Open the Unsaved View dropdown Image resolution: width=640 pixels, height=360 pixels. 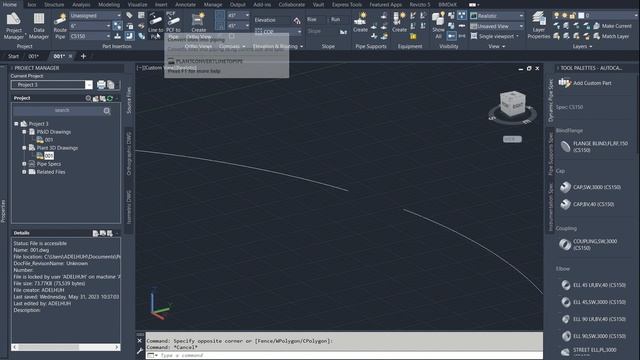(497, 26)
